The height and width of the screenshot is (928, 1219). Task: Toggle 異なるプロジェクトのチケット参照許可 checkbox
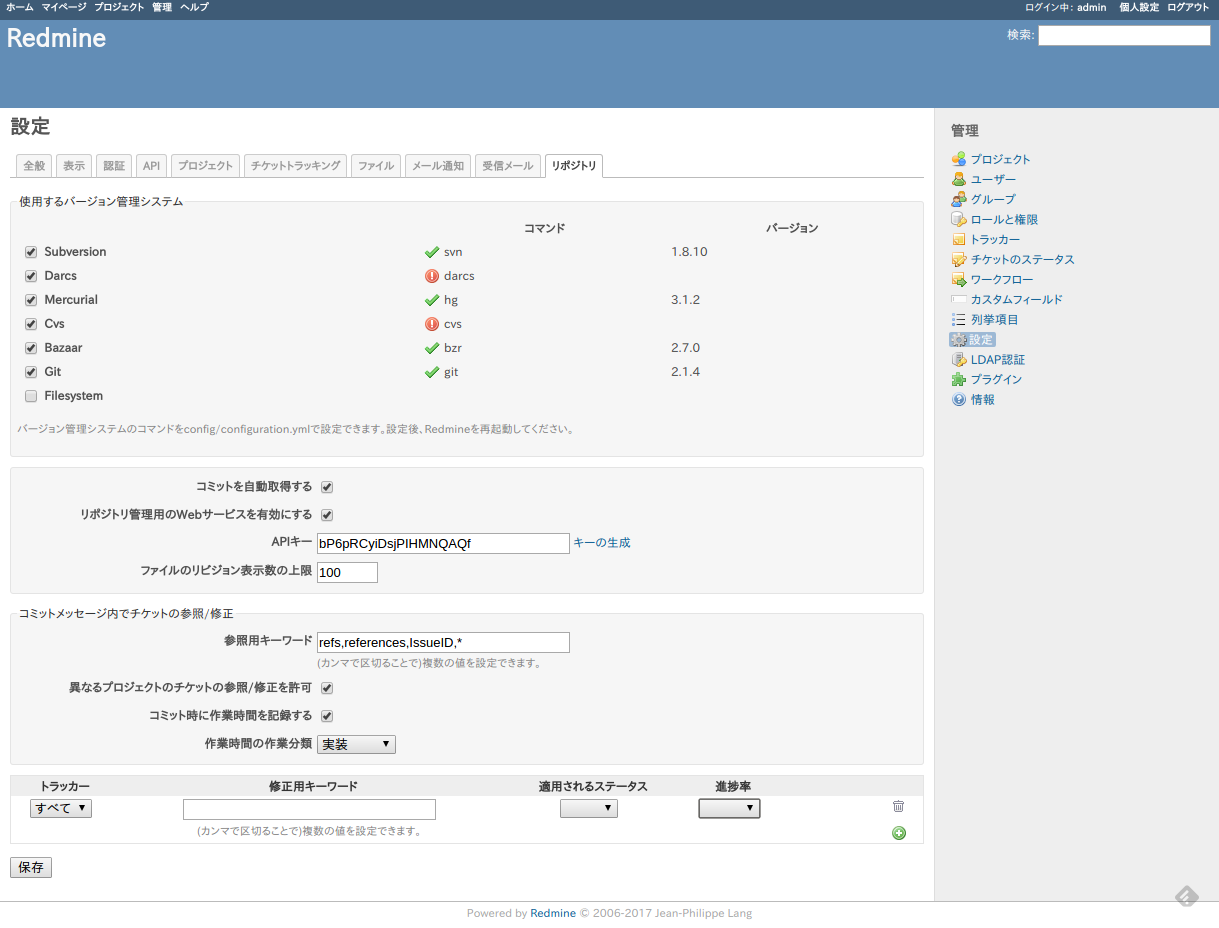coord(327,688)
